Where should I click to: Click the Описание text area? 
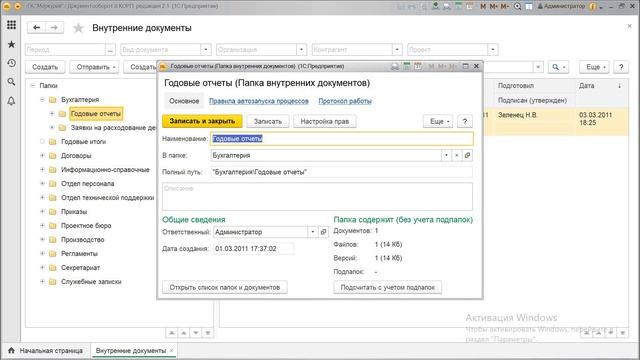pos(317,196)
